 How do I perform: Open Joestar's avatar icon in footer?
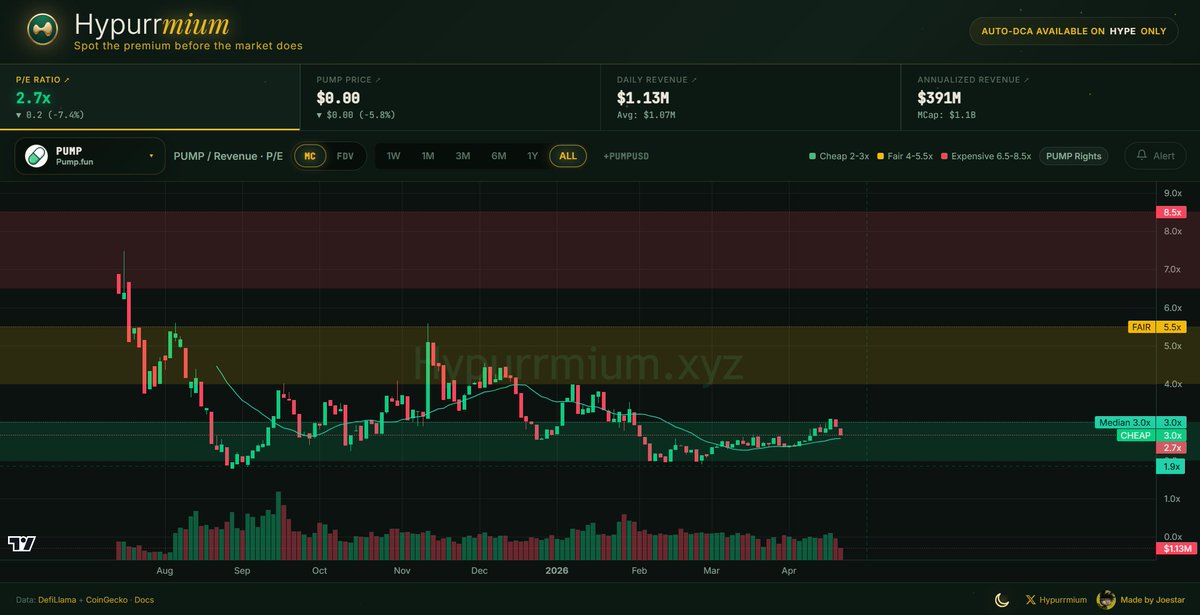[1107, 599]
